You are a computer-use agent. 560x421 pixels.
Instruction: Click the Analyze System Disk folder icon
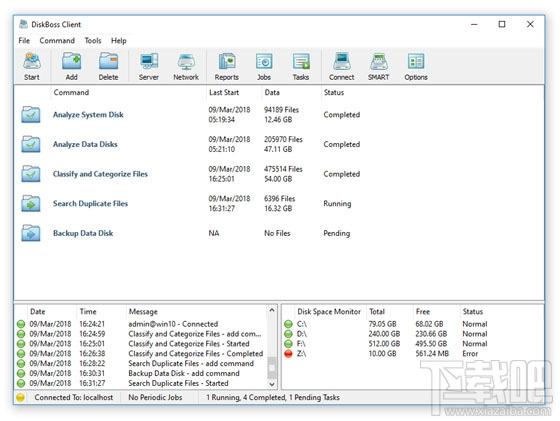point(31,114)
